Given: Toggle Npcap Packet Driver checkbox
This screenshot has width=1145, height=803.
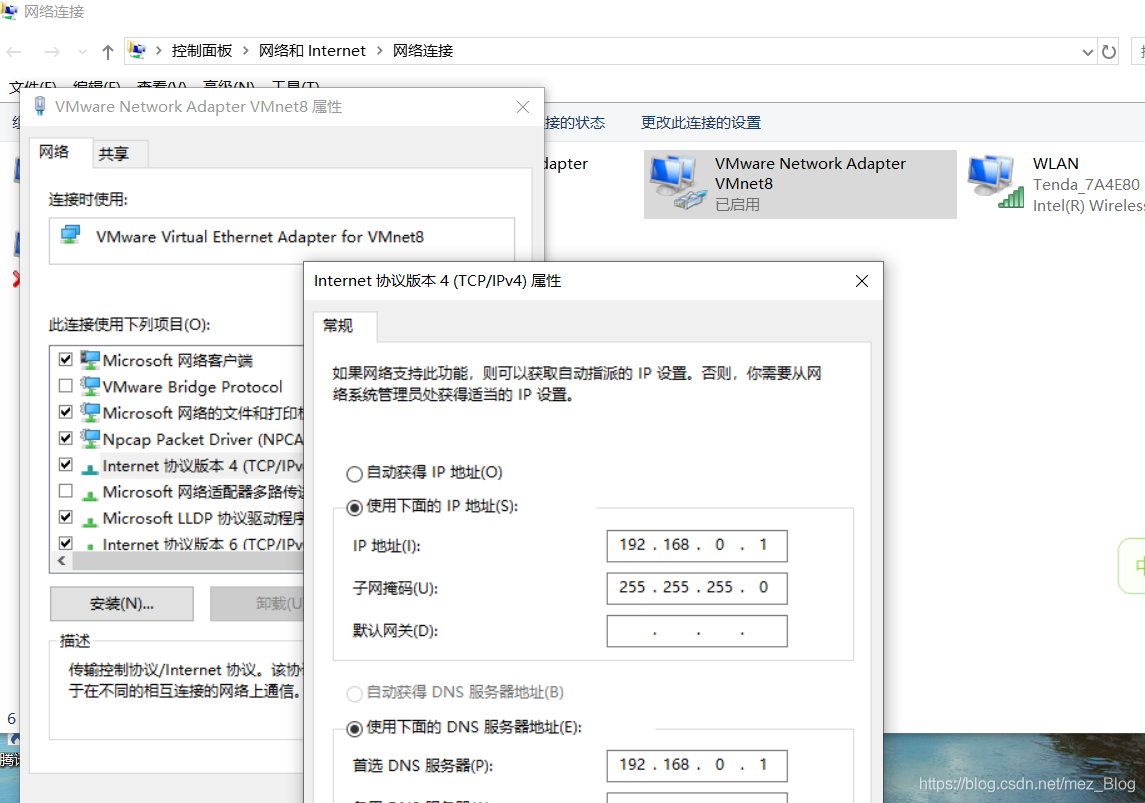Looking at the screenshot, I should point(66,438).
